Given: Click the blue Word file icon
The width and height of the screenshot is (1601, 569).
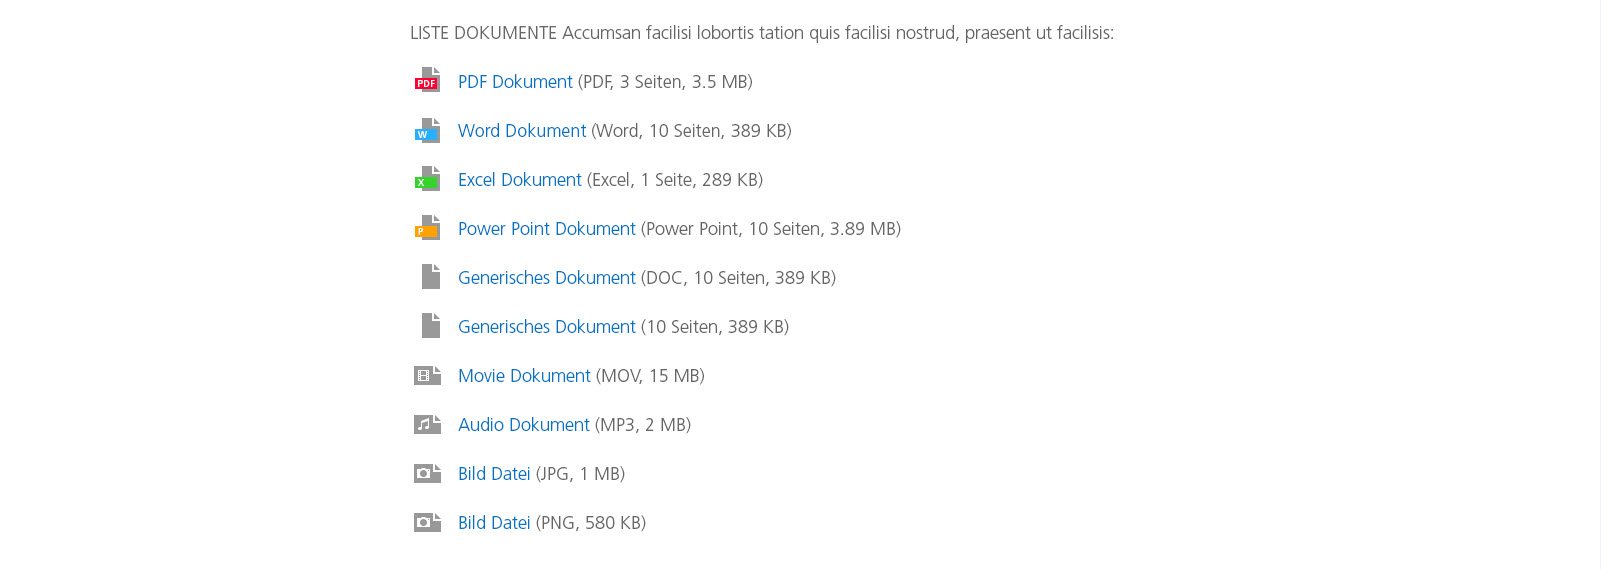Looking at the screenshot, I should 428,129.
